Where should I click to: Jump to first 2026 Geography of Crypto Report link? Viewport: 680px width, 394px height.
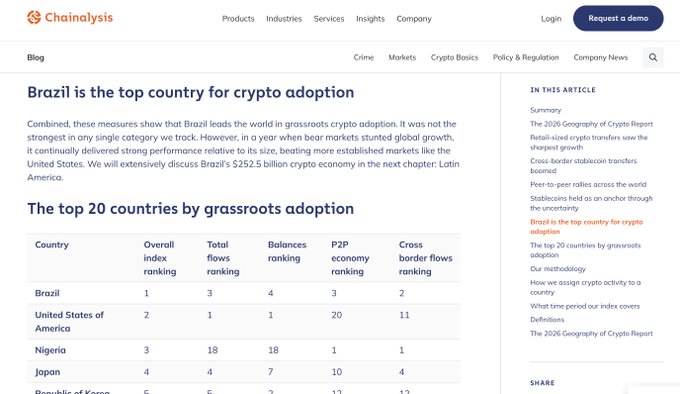click(591, 124)
